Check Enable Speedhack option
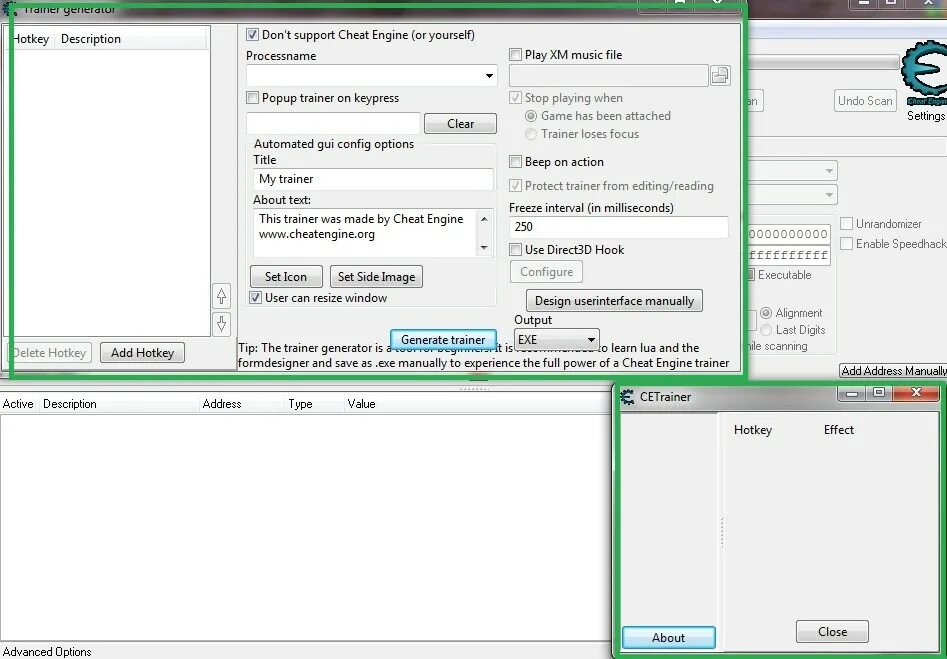The width and height of the screenshot is (947, 659). (x=847, y=243)
